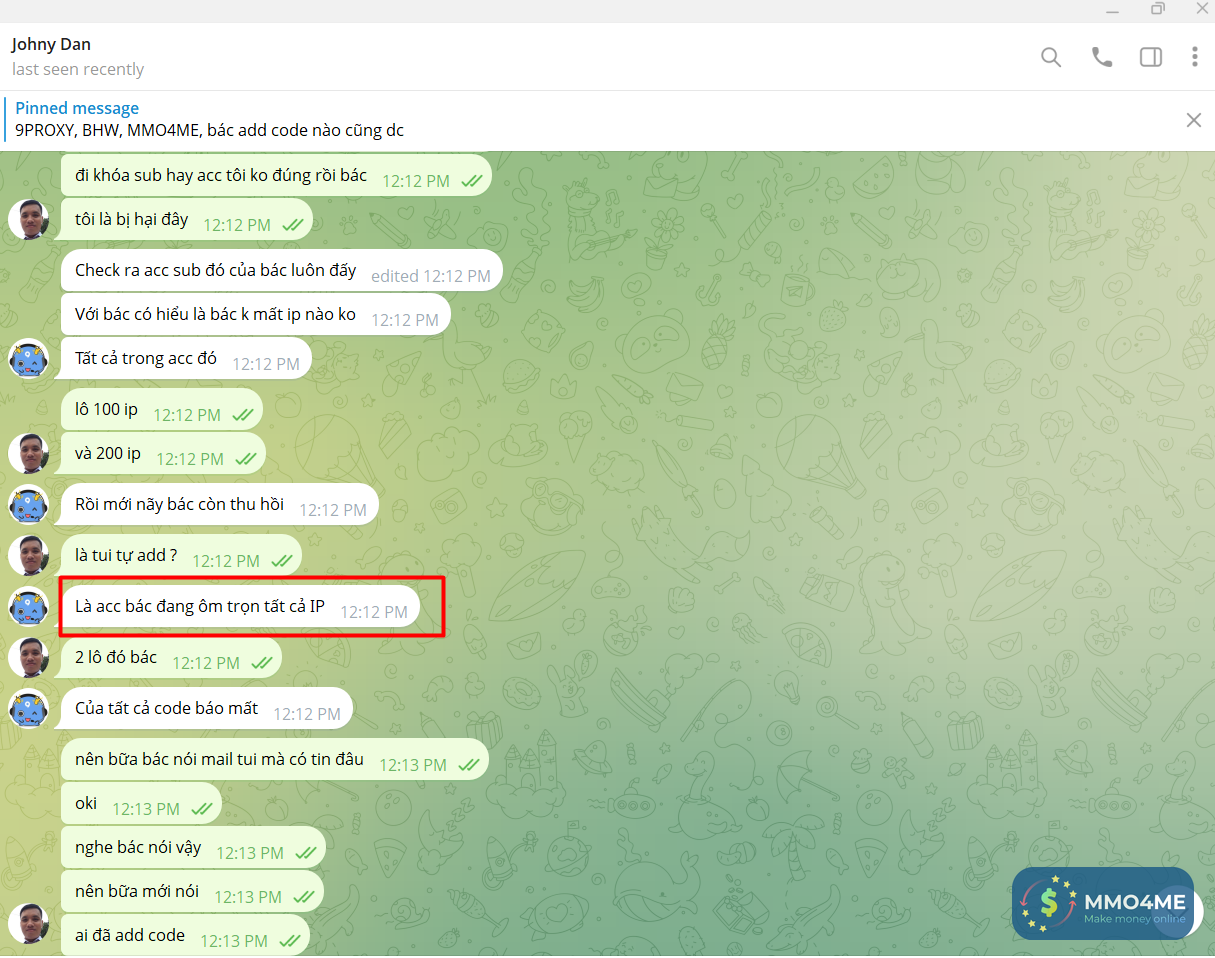Dismiss the pinned message bar
The height and width of the screenshot is (958, 1215).
tap(1193, 119)
